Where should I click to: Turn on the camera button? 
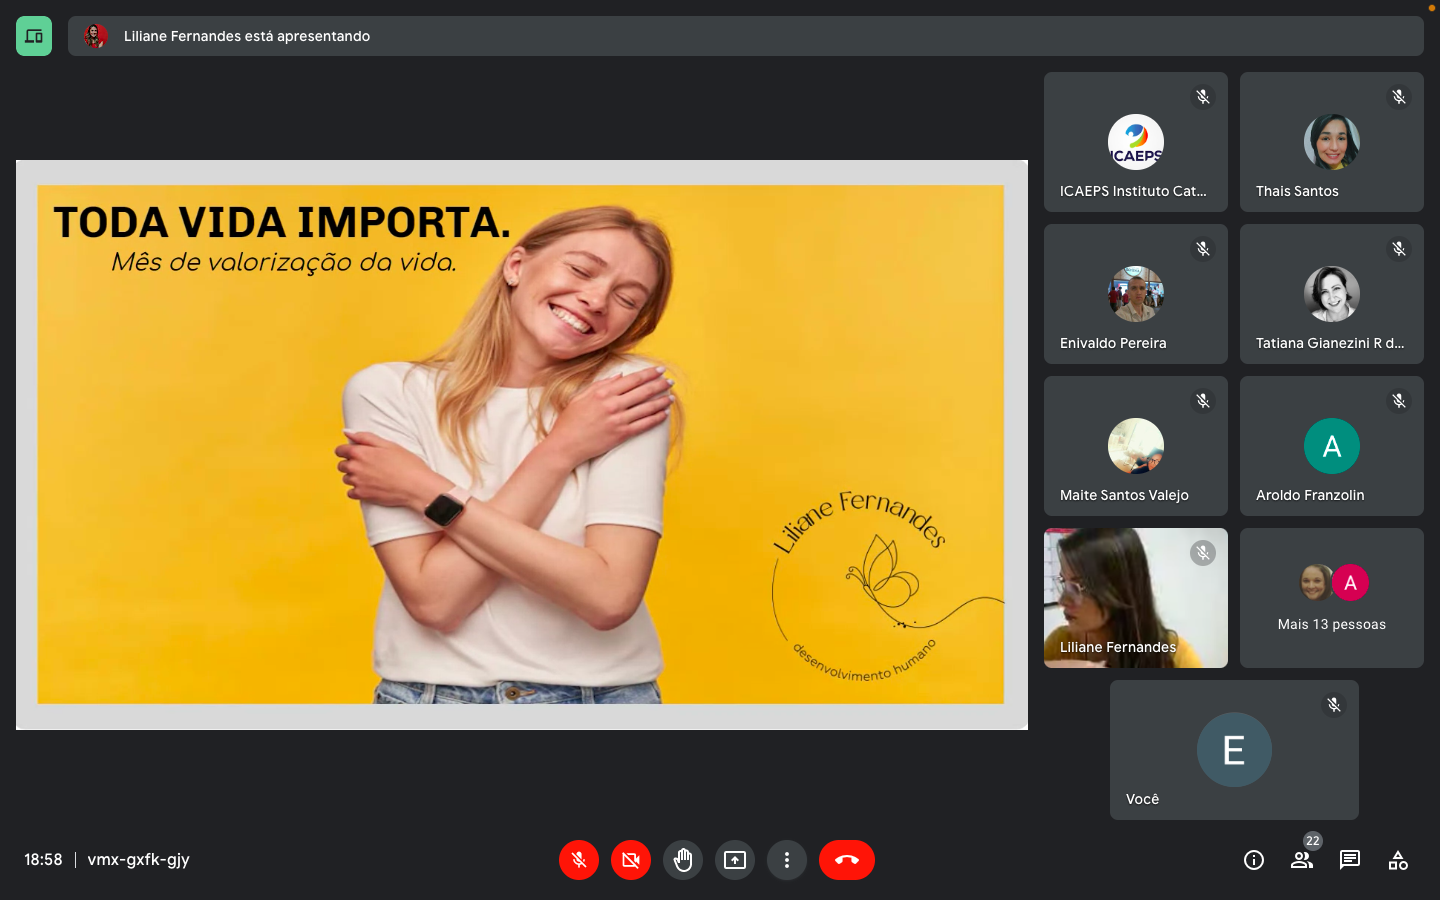(631, 860)
